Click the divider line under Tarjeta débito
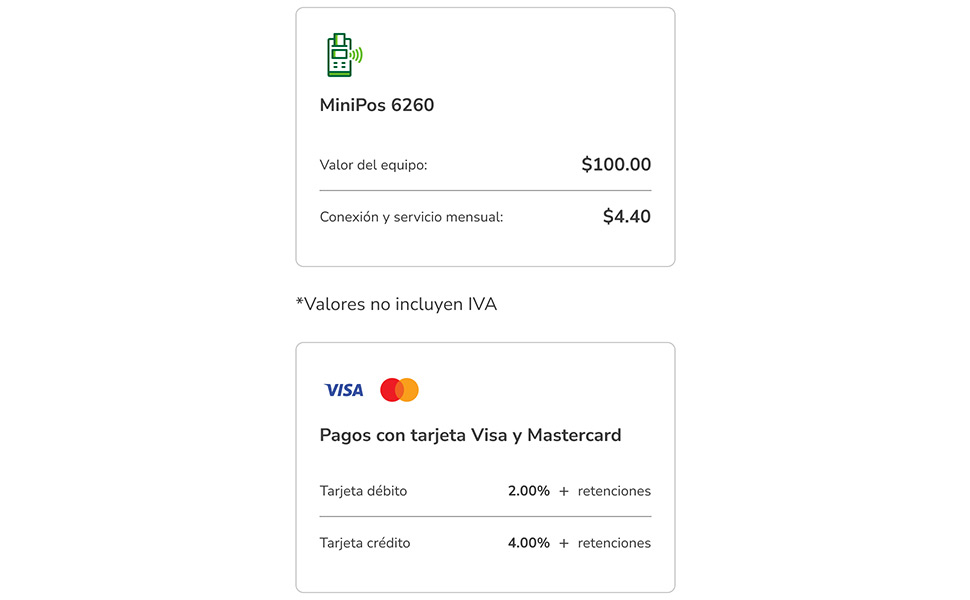This screenshot has width=970, height=600. 486,516
